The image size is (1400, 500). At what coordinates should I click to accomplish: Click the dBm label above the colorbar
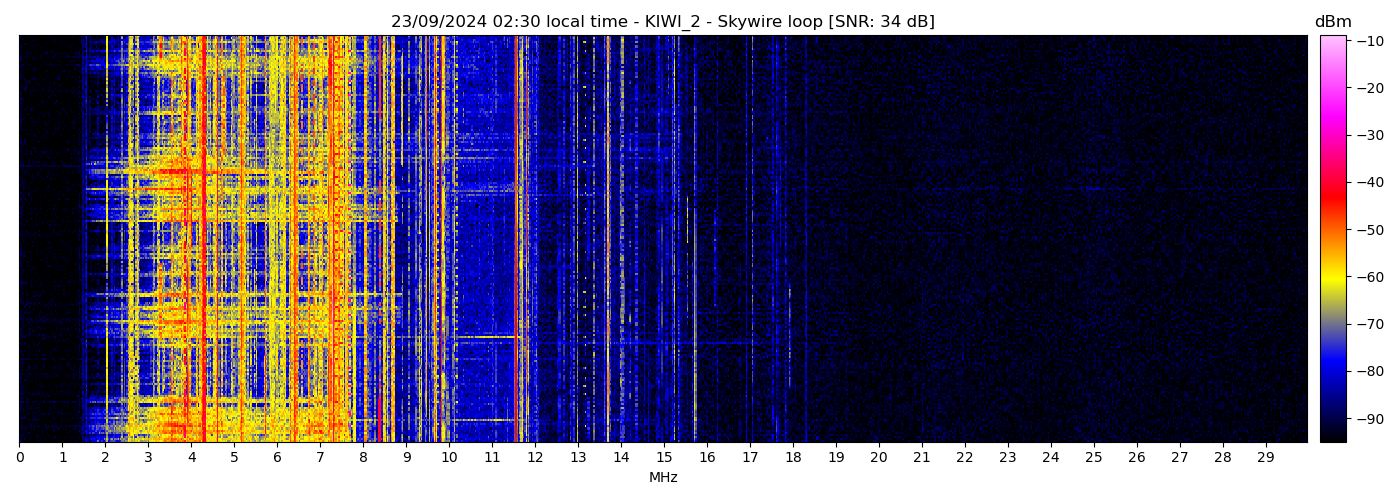pyautogui.click(x=1332, y=22)
